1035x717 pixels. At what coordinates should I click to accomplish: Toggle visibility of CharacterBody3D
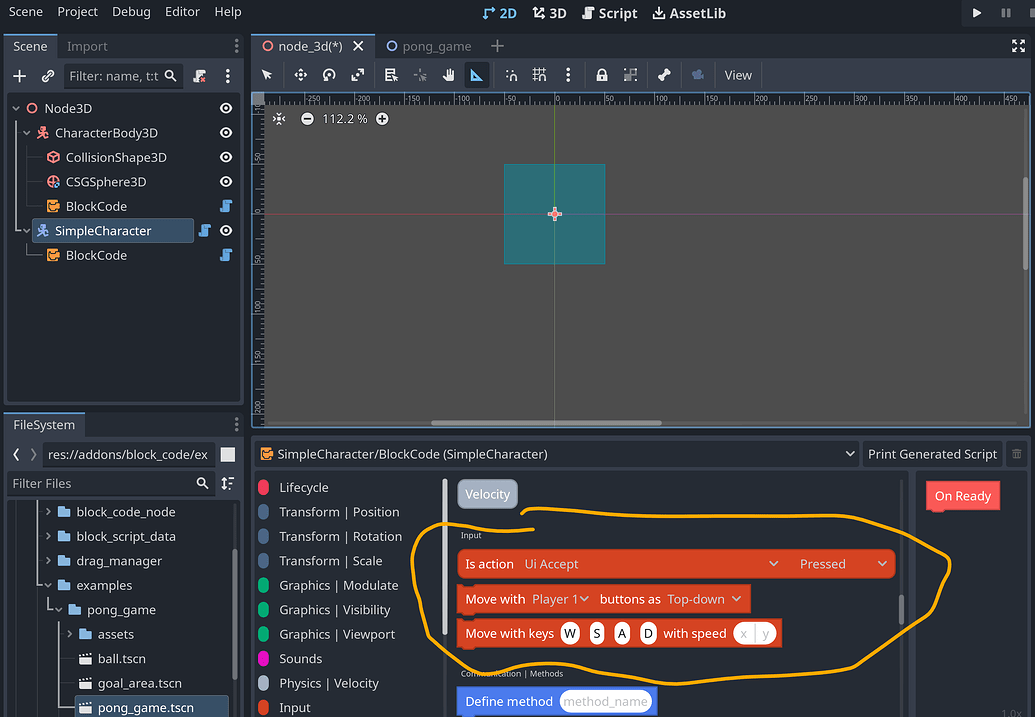click(x=226, y=133)
